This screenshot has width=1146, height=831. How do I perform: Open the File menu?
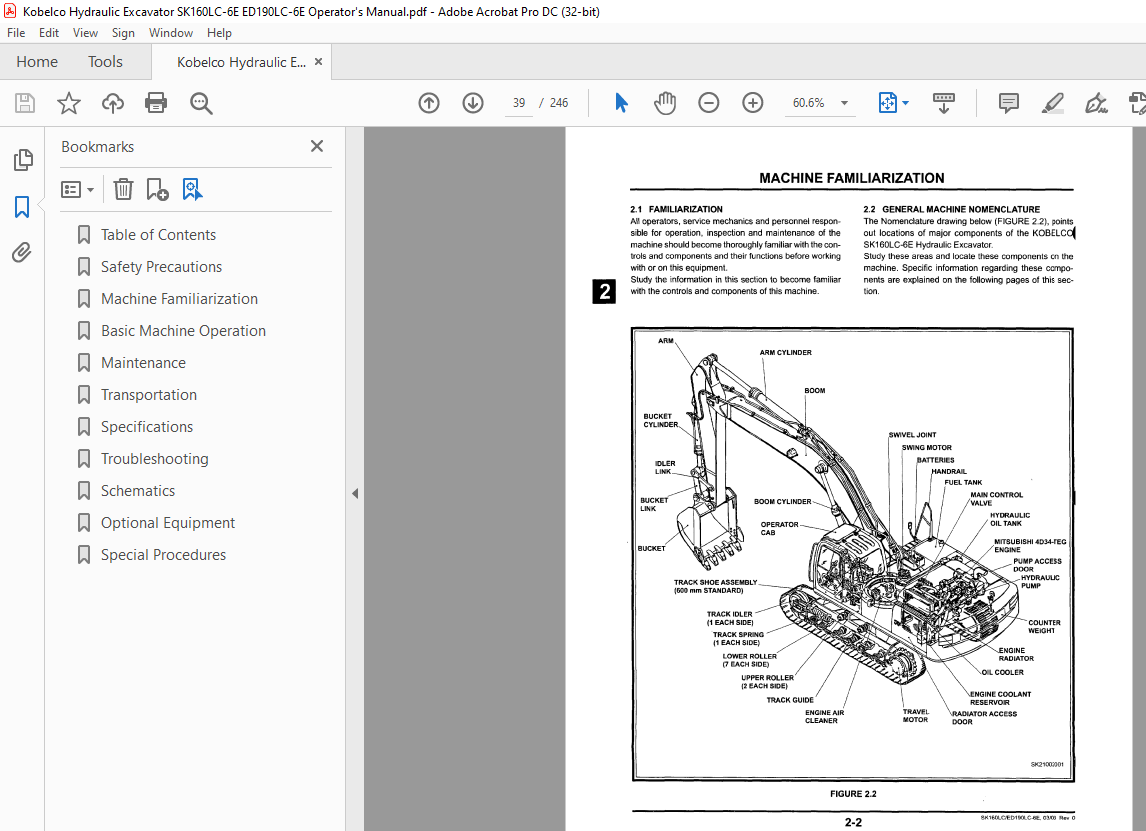point(16,33)
